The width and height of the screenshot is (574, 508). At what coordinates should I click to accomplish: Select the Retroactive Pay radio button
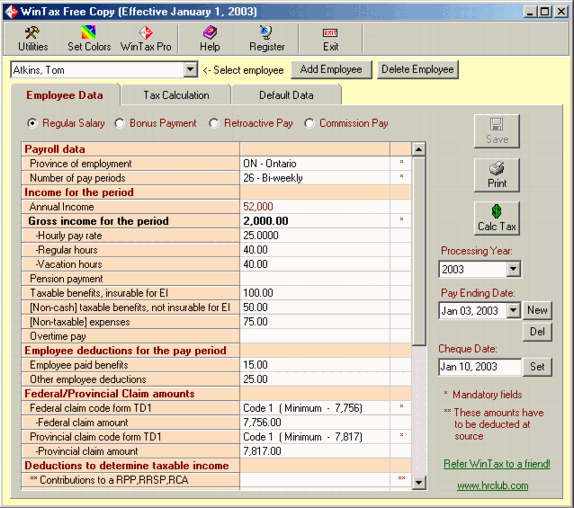click(x=214, y=123)
